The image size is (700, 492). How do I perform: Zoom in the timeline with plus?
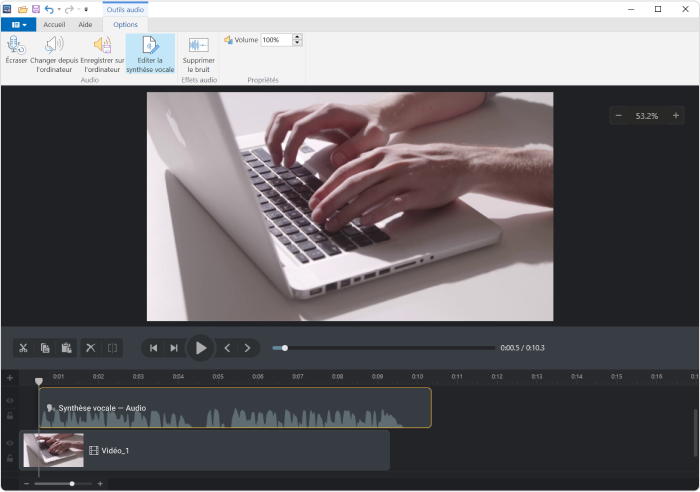[x=100, y=484]
